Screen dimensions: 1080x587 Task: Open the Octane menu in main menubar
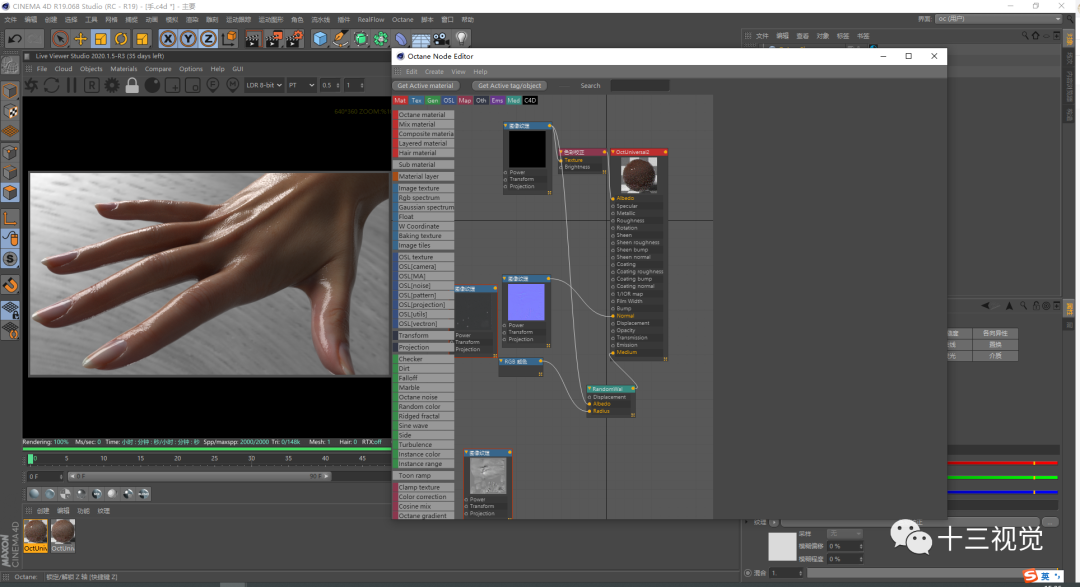[x=402, y=20]
